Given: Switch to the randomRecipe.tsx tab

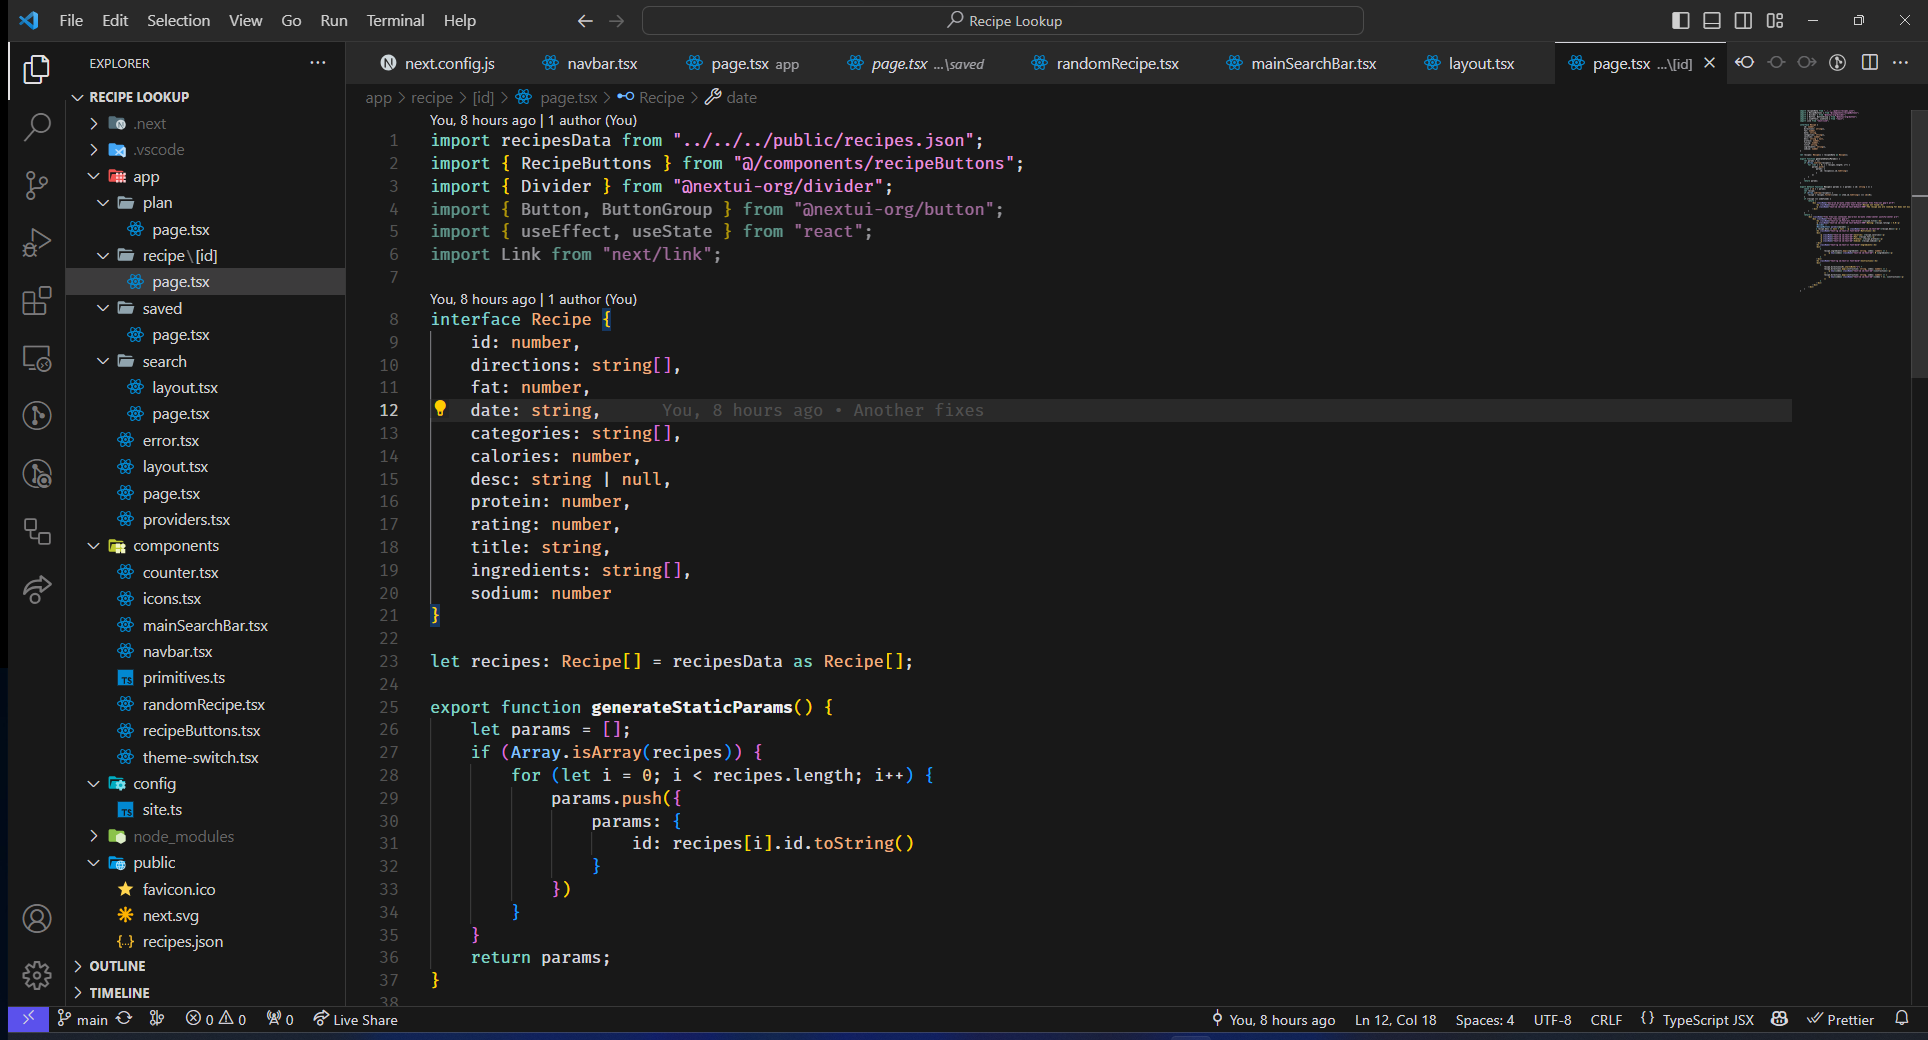Looking at the screenshot, I should coord(1116,64).
